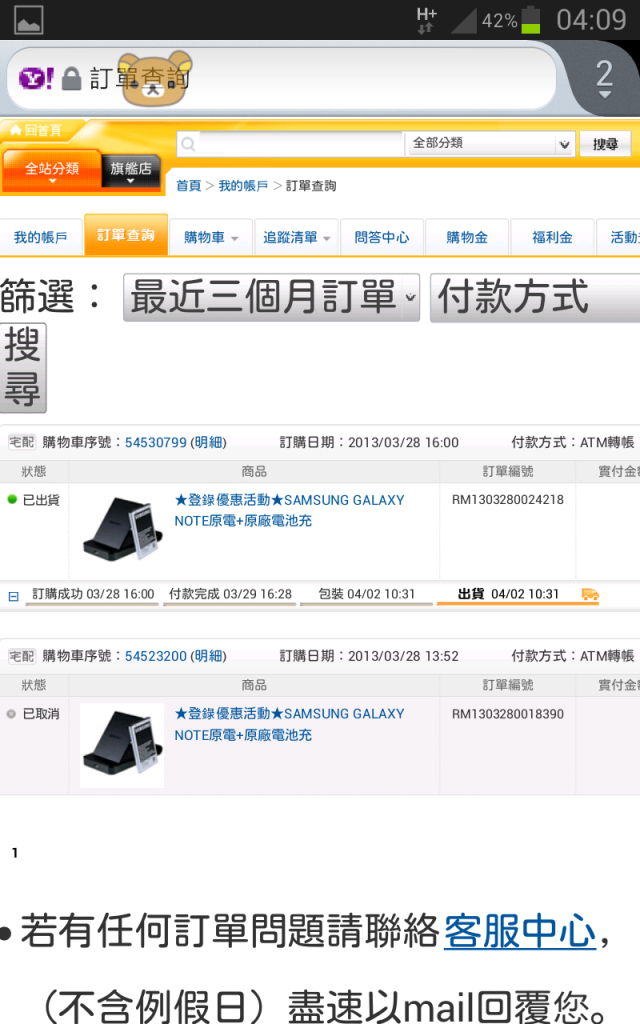Tap the battery status icon
Screen dimensions: 640x1024
click(530, 20)
